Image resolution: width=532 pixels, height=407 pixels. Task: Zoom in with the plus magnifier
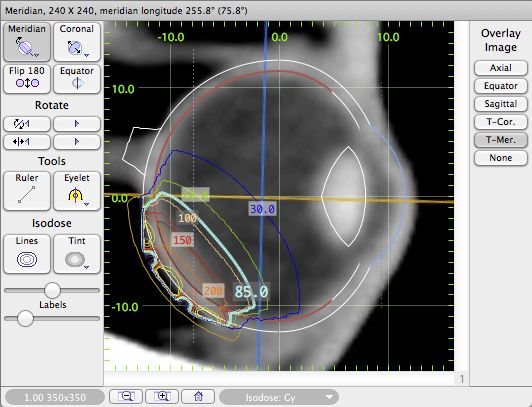(x=162, y=396)
